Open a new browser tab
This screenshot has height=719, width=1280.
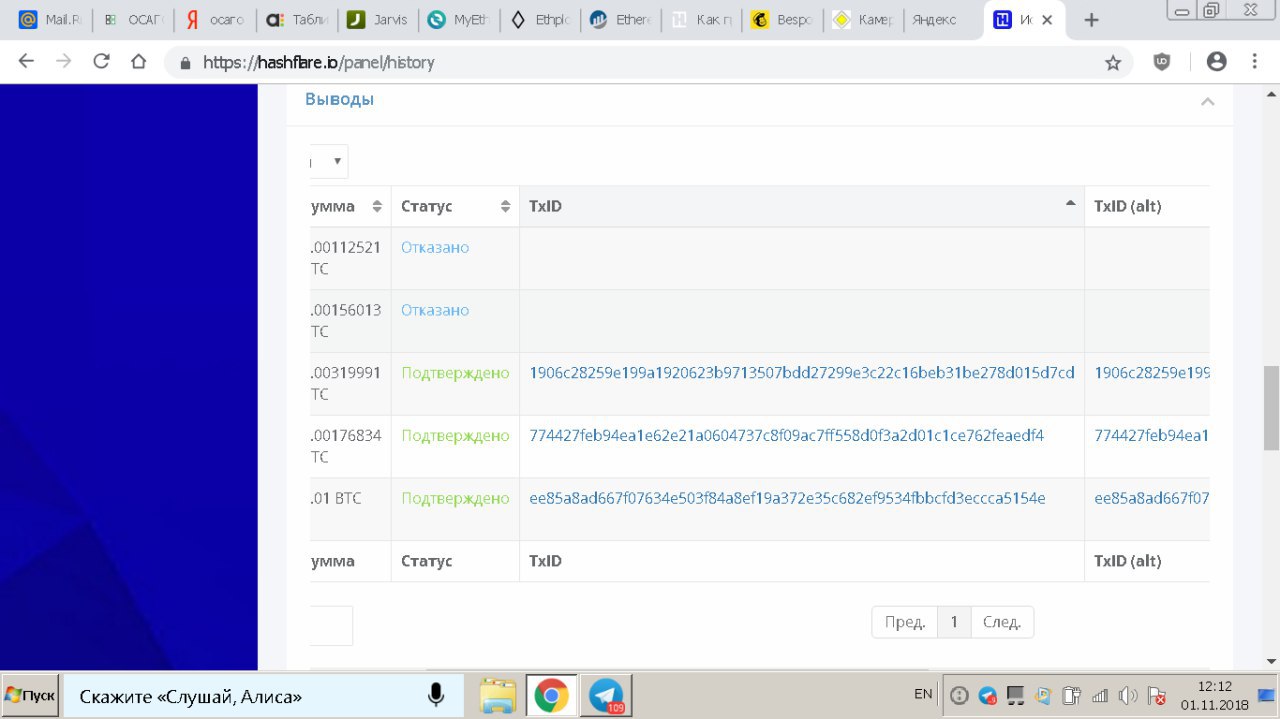(1092, 20)
